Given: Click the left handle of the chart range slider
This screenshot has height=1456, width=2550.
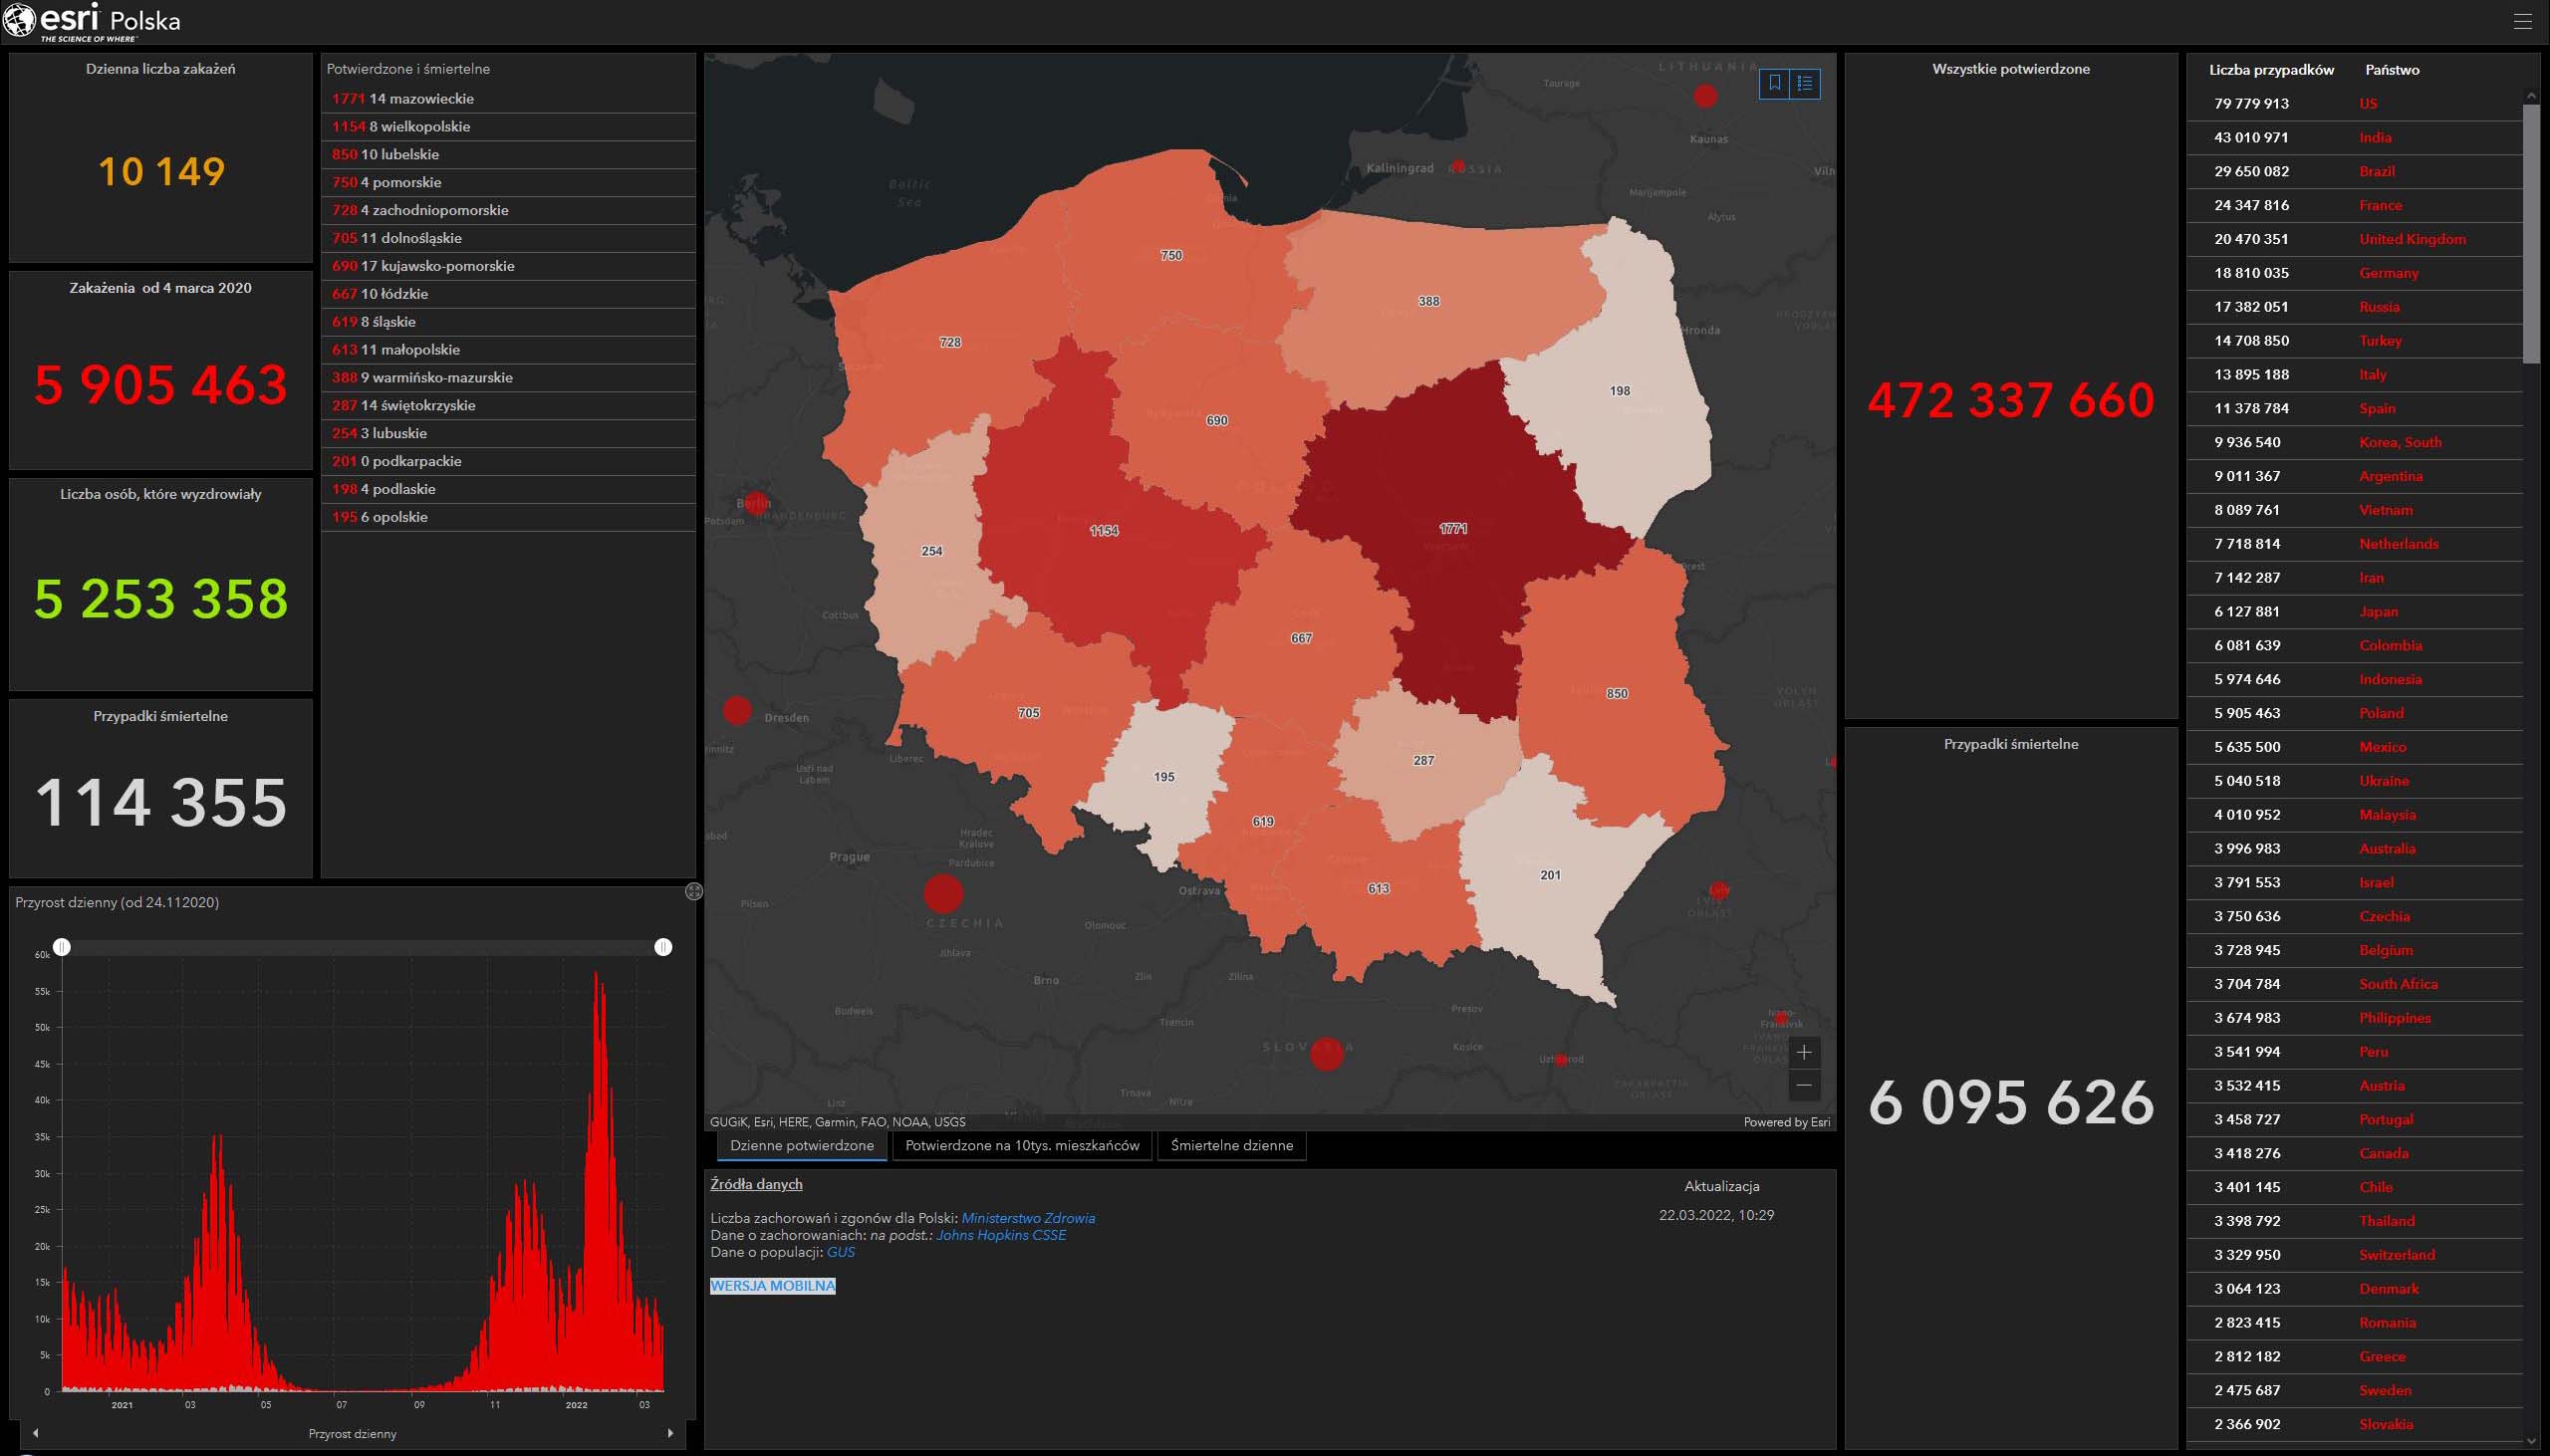Looking at the screenshot, I should tap(62, 947).
